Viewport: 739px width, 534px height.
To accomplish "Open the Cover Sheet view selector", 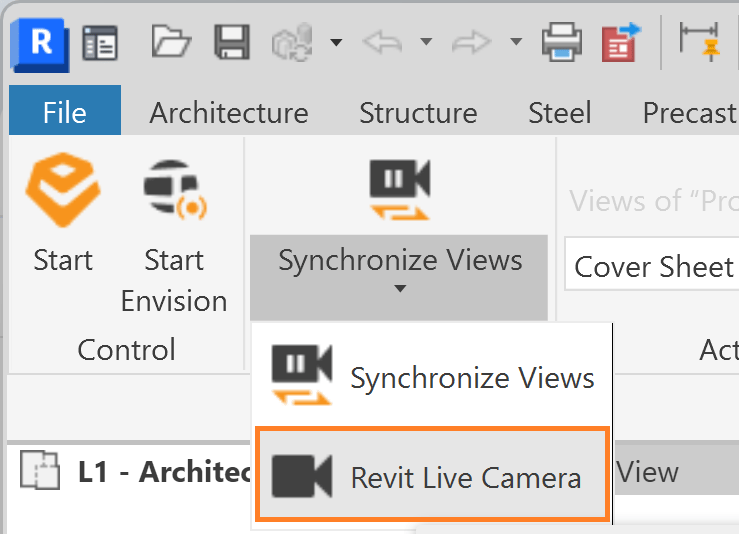I will [x=652, y=265].
